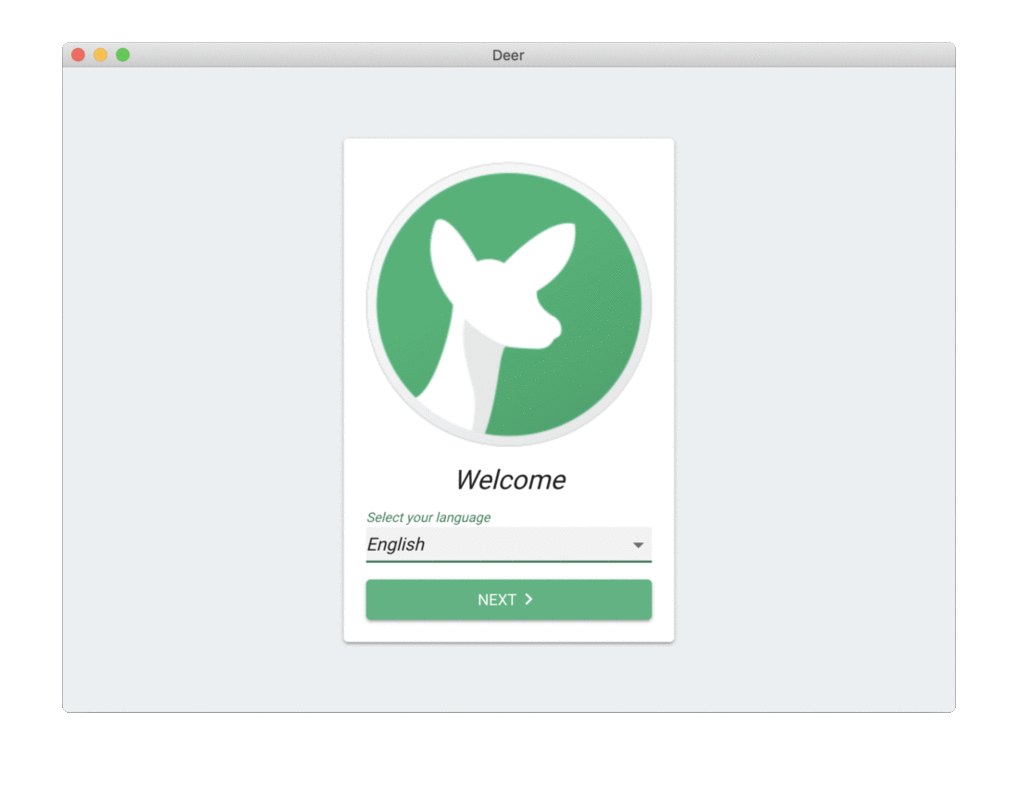Maximize the Deer window with green button
Screen dimensions: 1018x795
pos(123,55)
